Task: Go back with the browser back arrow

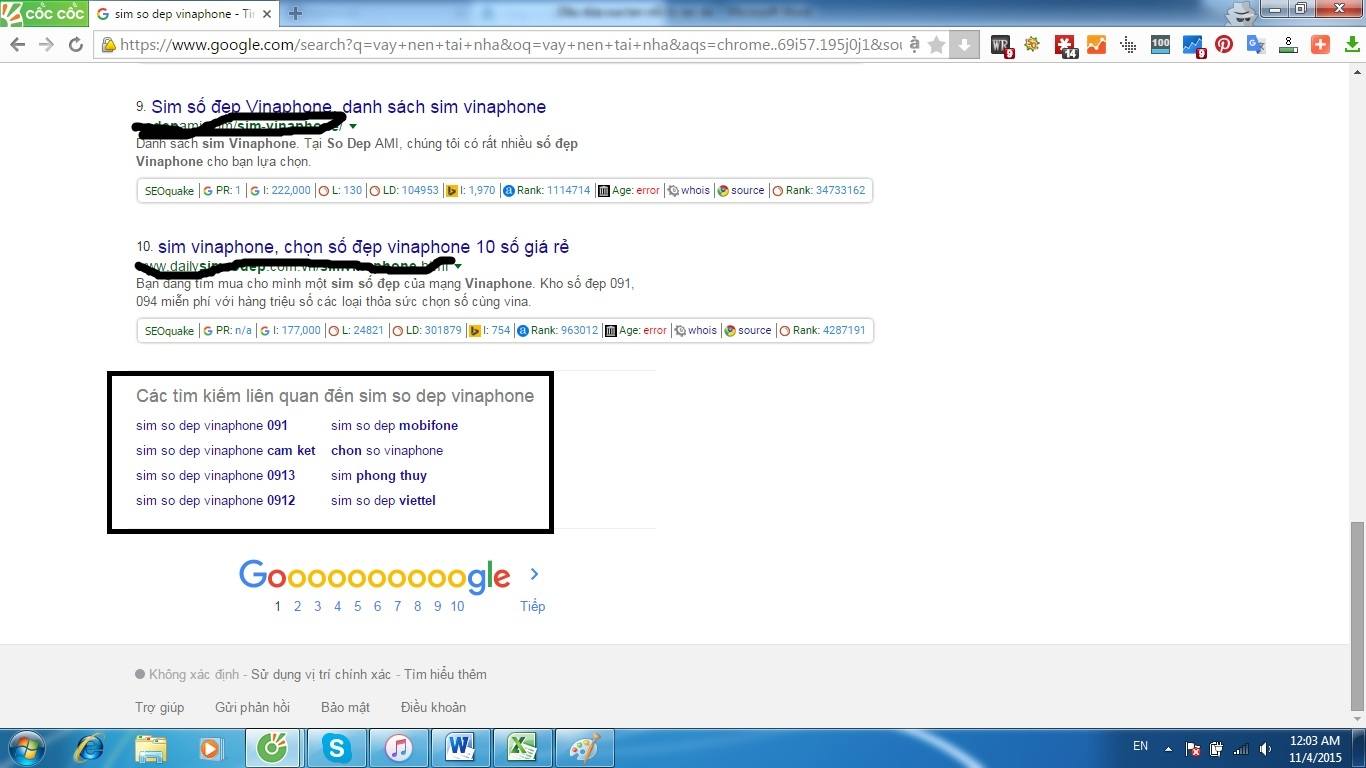Action: 17,45
